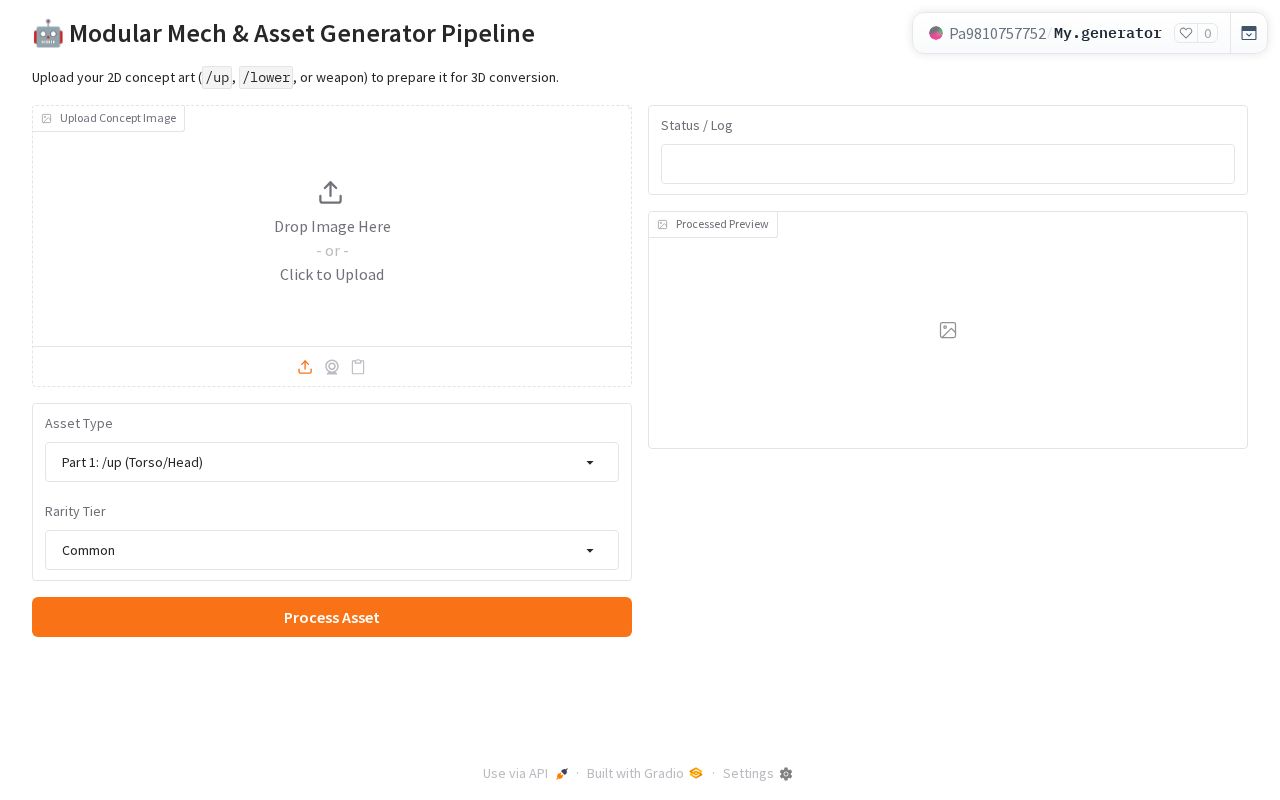
Task: Open the Pa9810757752 profile link
Action: 997,33
